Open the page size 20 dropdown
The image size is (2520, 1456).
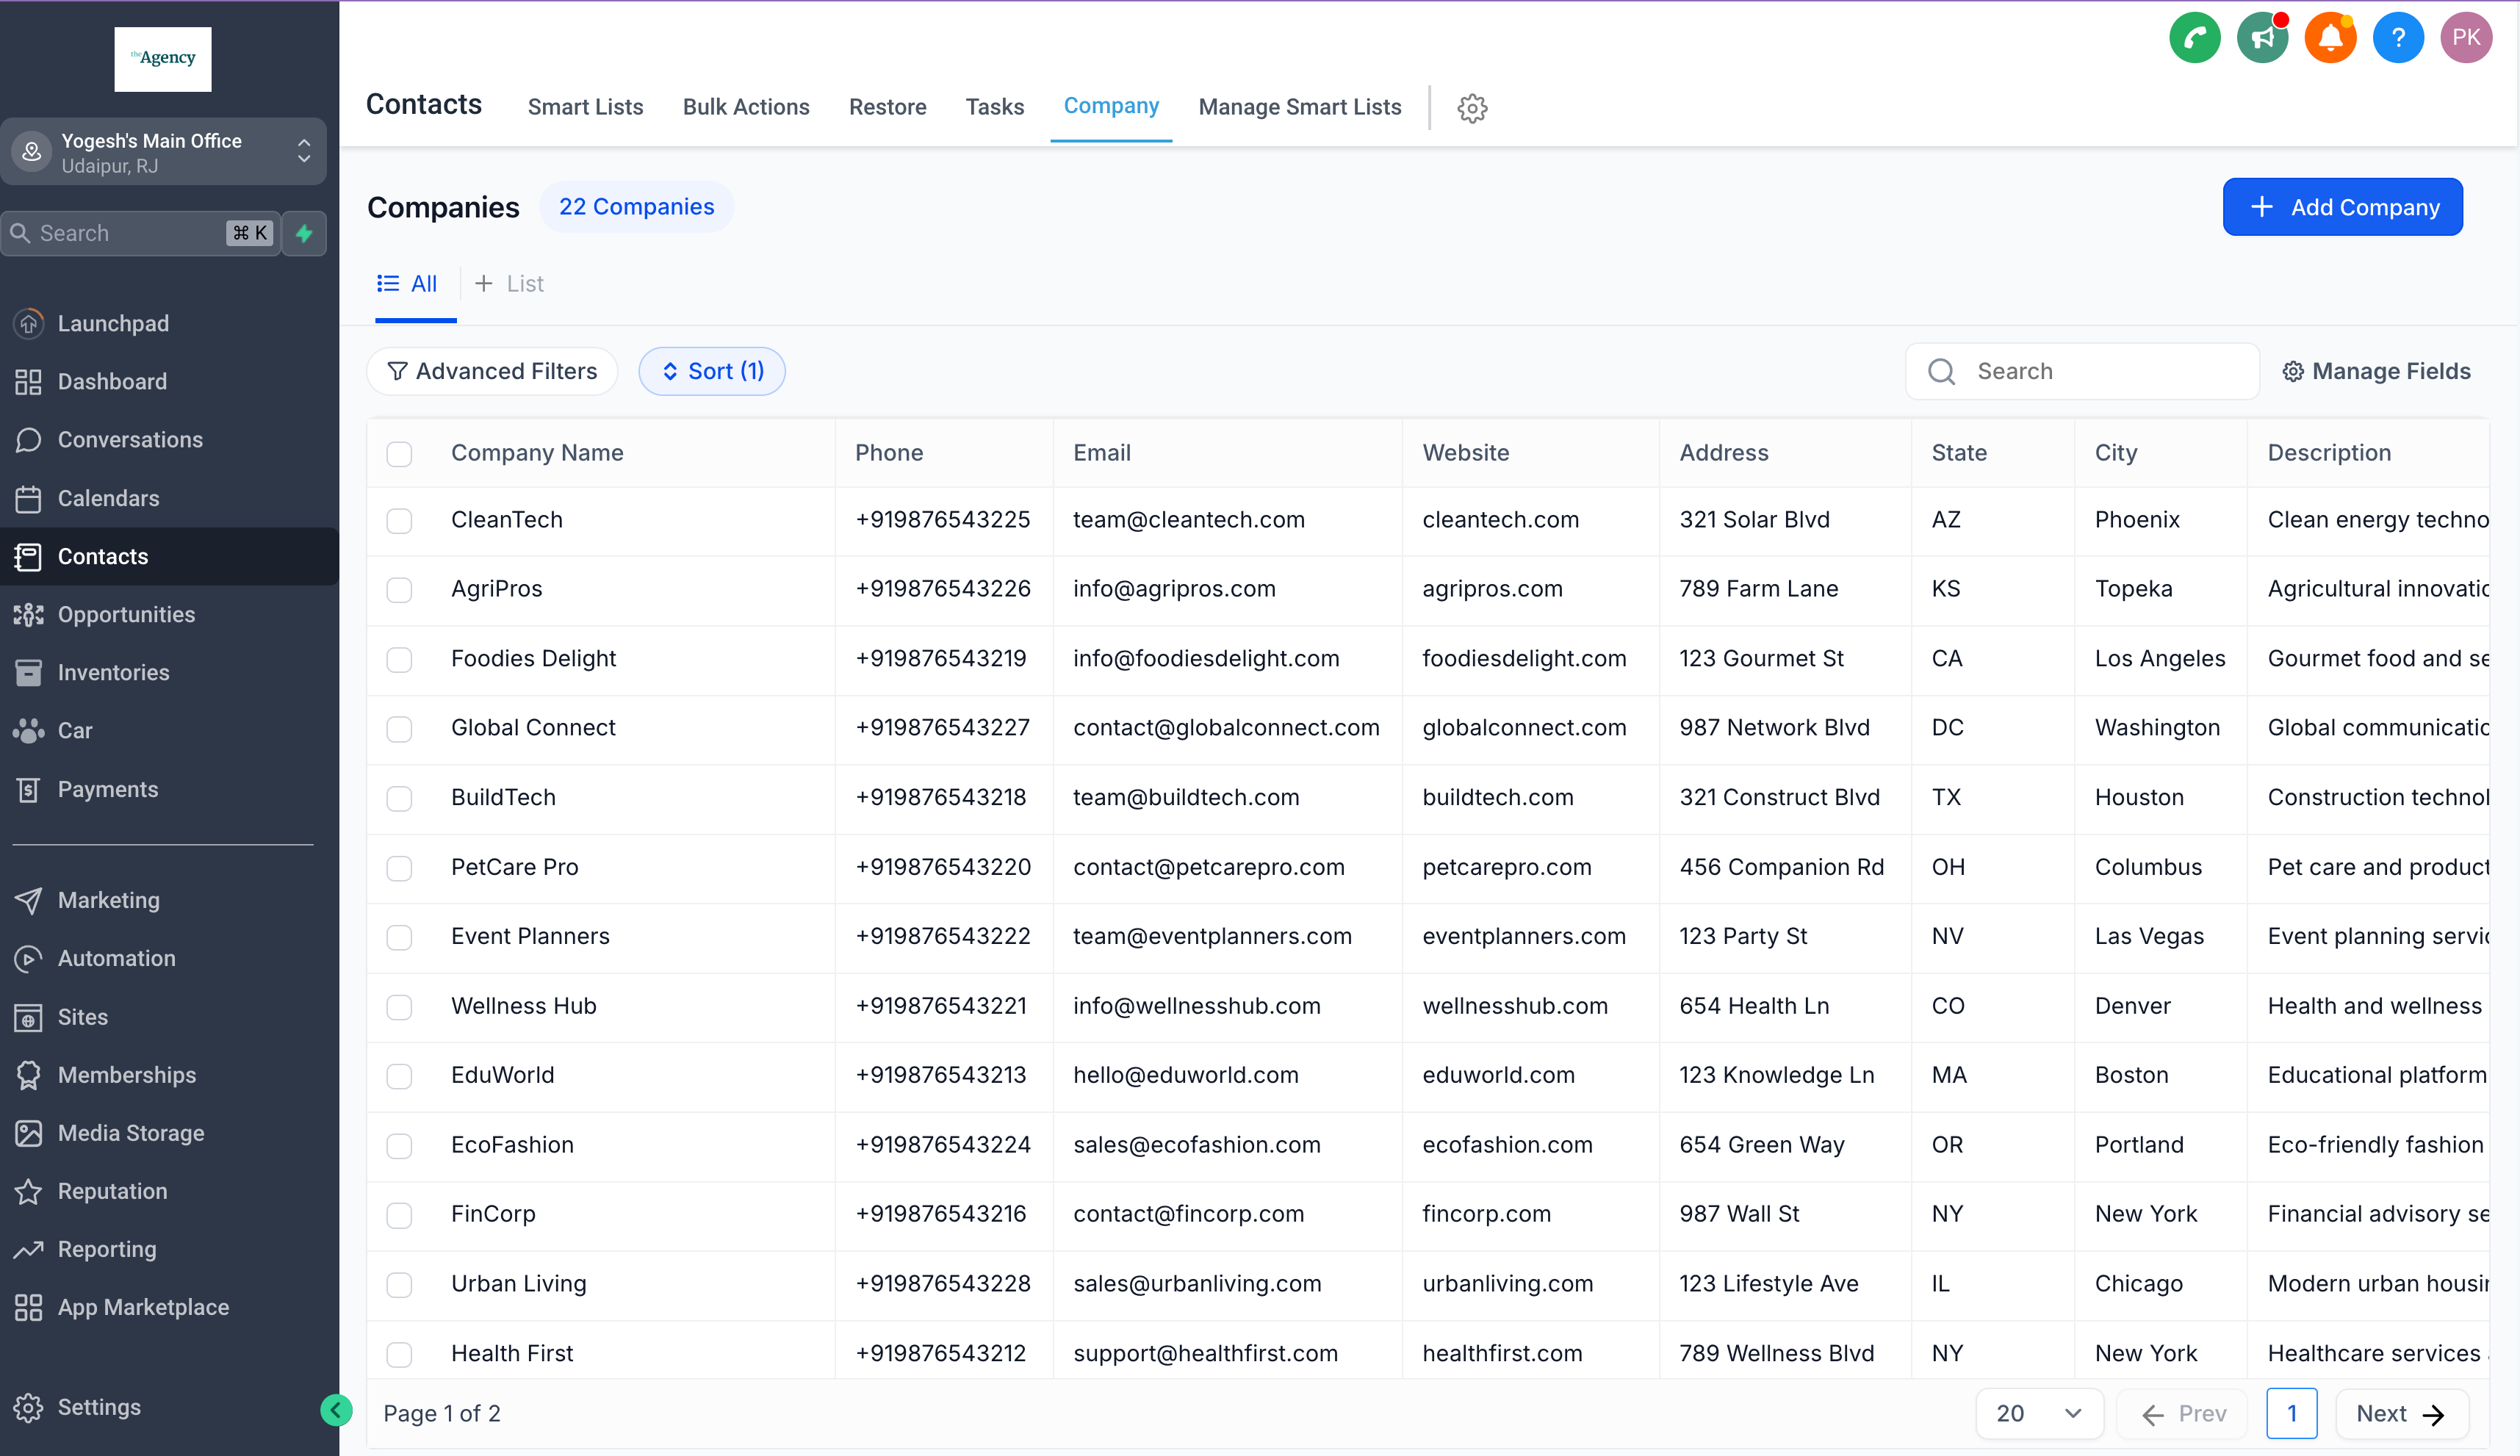click(x=2038, y=1413)
